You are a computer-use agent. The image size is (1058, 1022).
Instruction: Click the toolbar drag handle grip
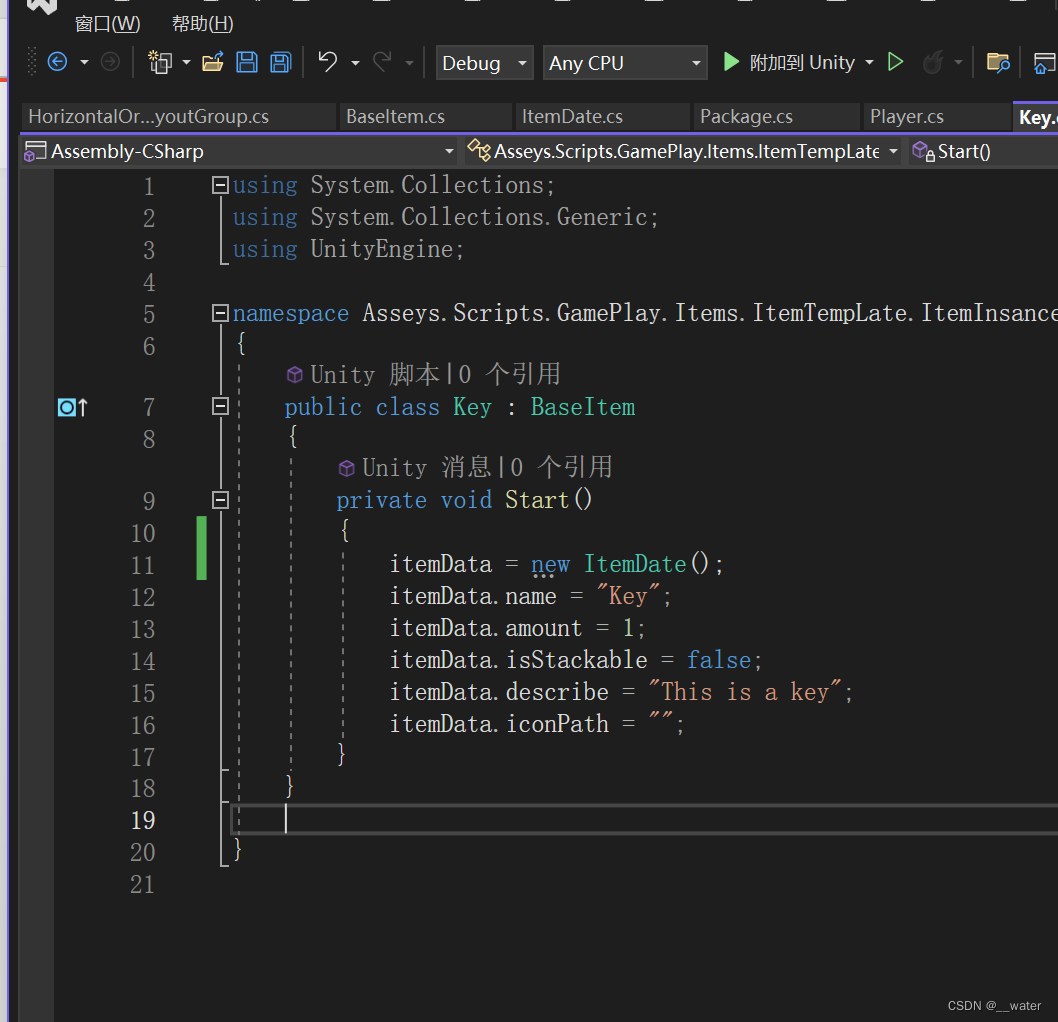click(x=32, y=61)
